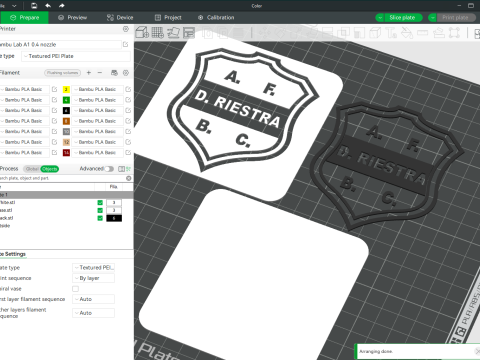
Task: Click the Auto orient toolbar icon
Action: tap(173, 32)
